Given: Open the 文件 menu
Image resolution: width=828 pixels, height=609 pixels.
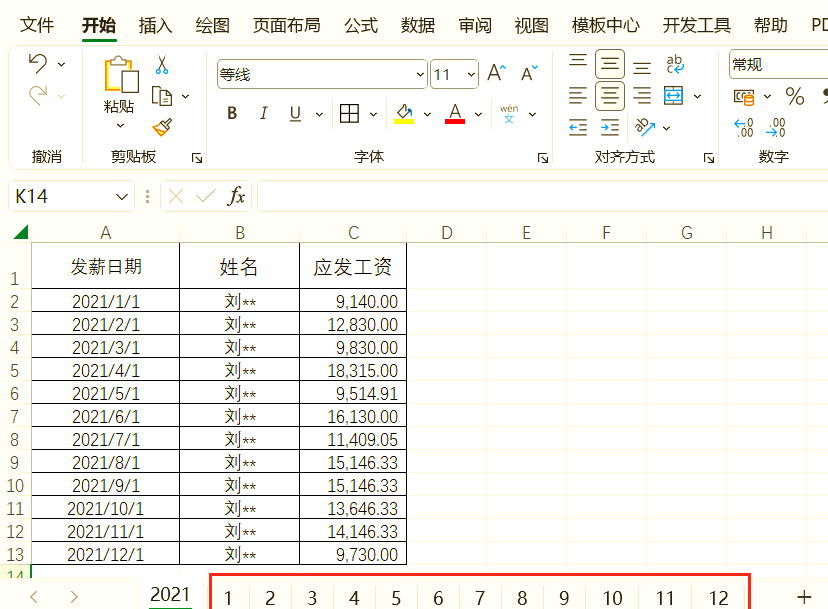Looking at the screenshot, I should [37, 25].
